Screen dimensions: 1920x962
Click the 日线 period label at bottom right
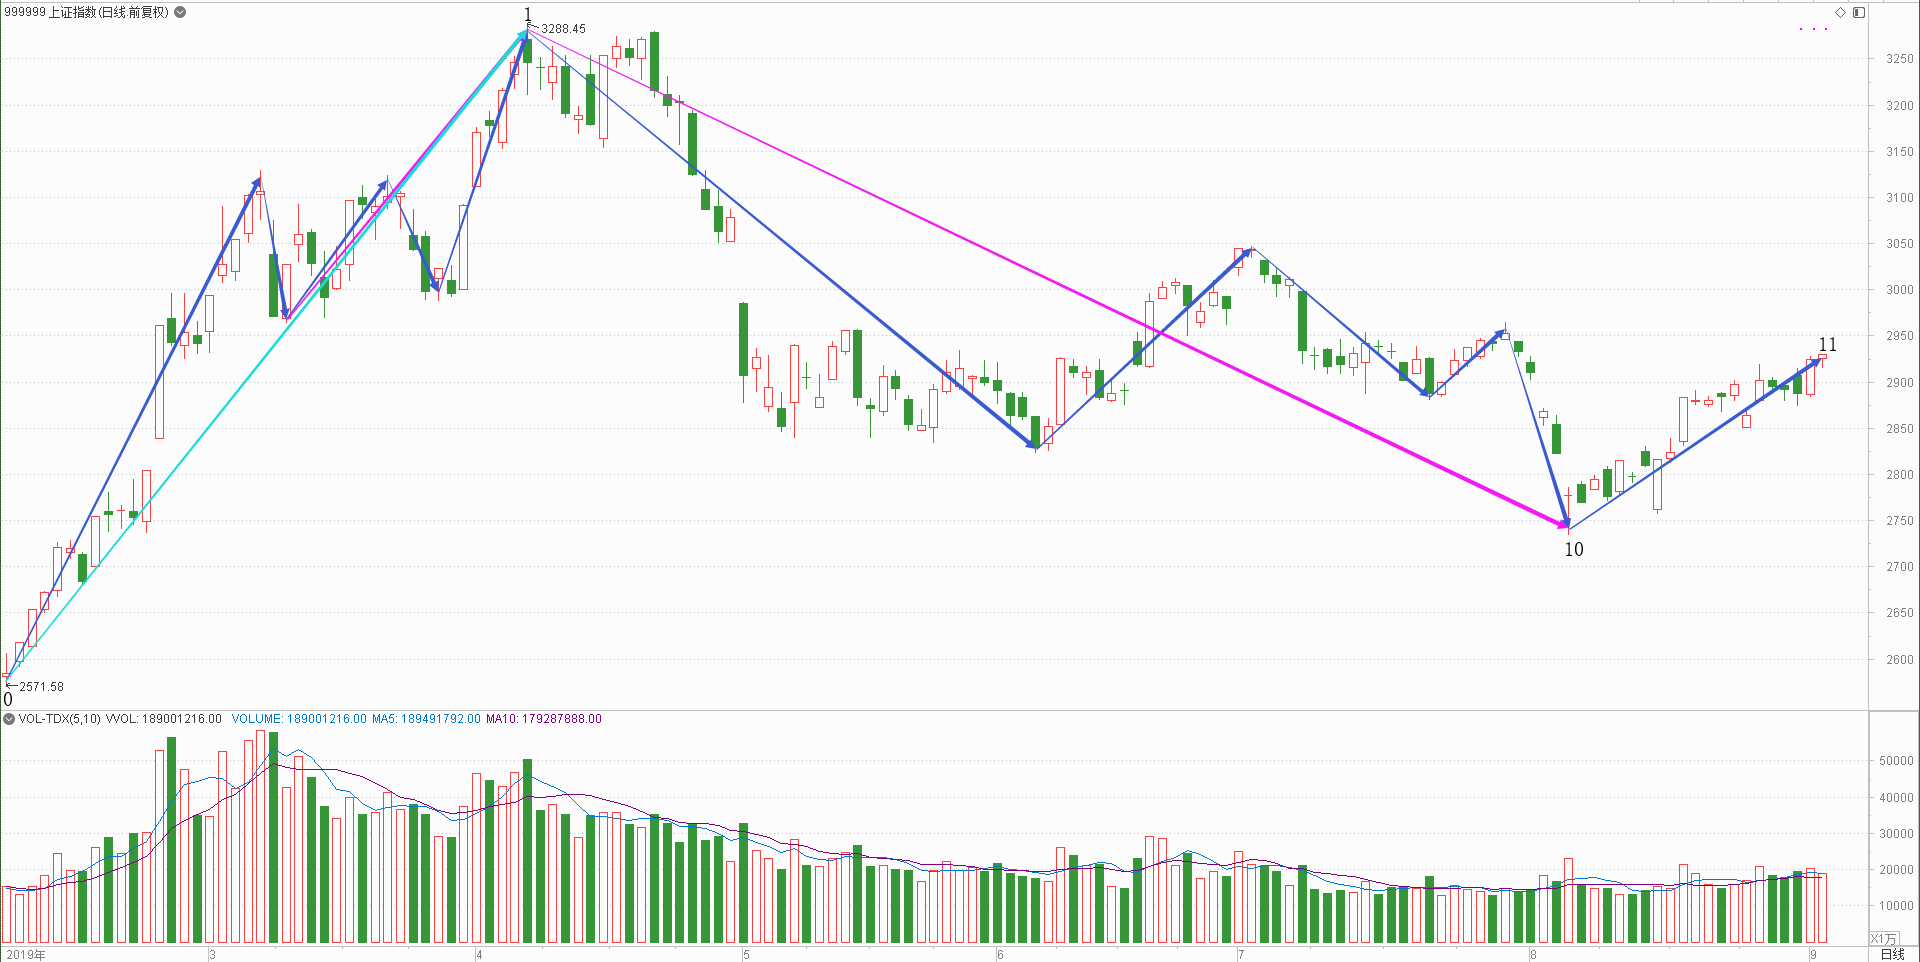click(1892, 954)
